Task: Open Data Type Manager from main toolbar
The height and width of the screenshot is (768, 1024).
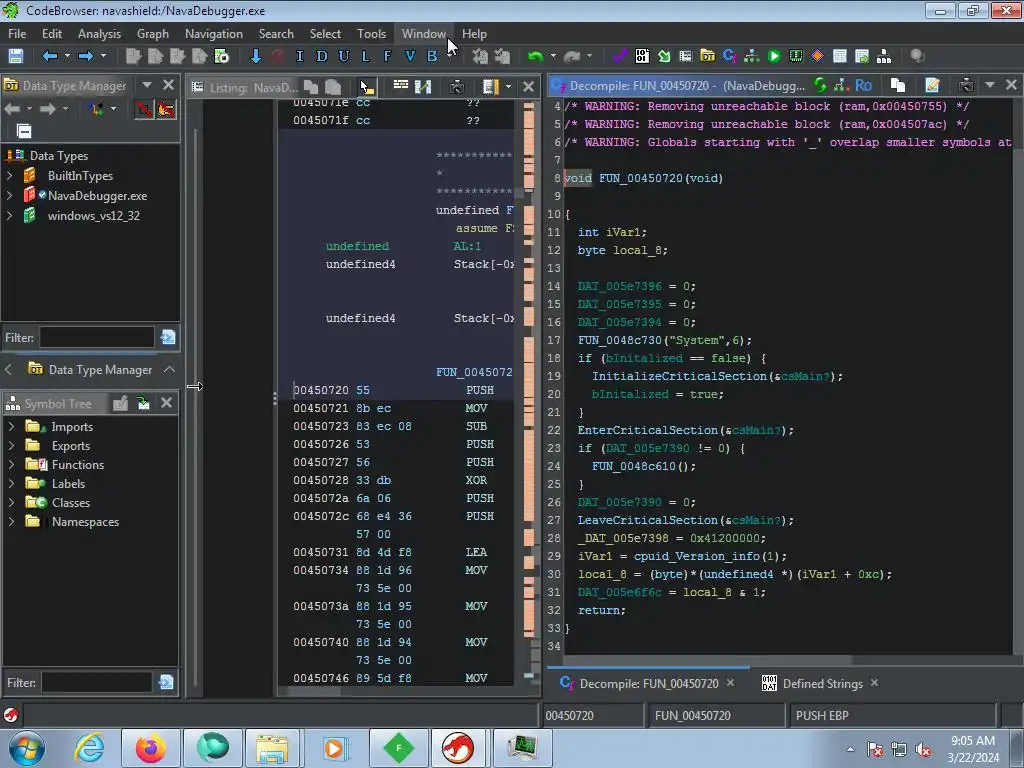Action: point(707,56)
